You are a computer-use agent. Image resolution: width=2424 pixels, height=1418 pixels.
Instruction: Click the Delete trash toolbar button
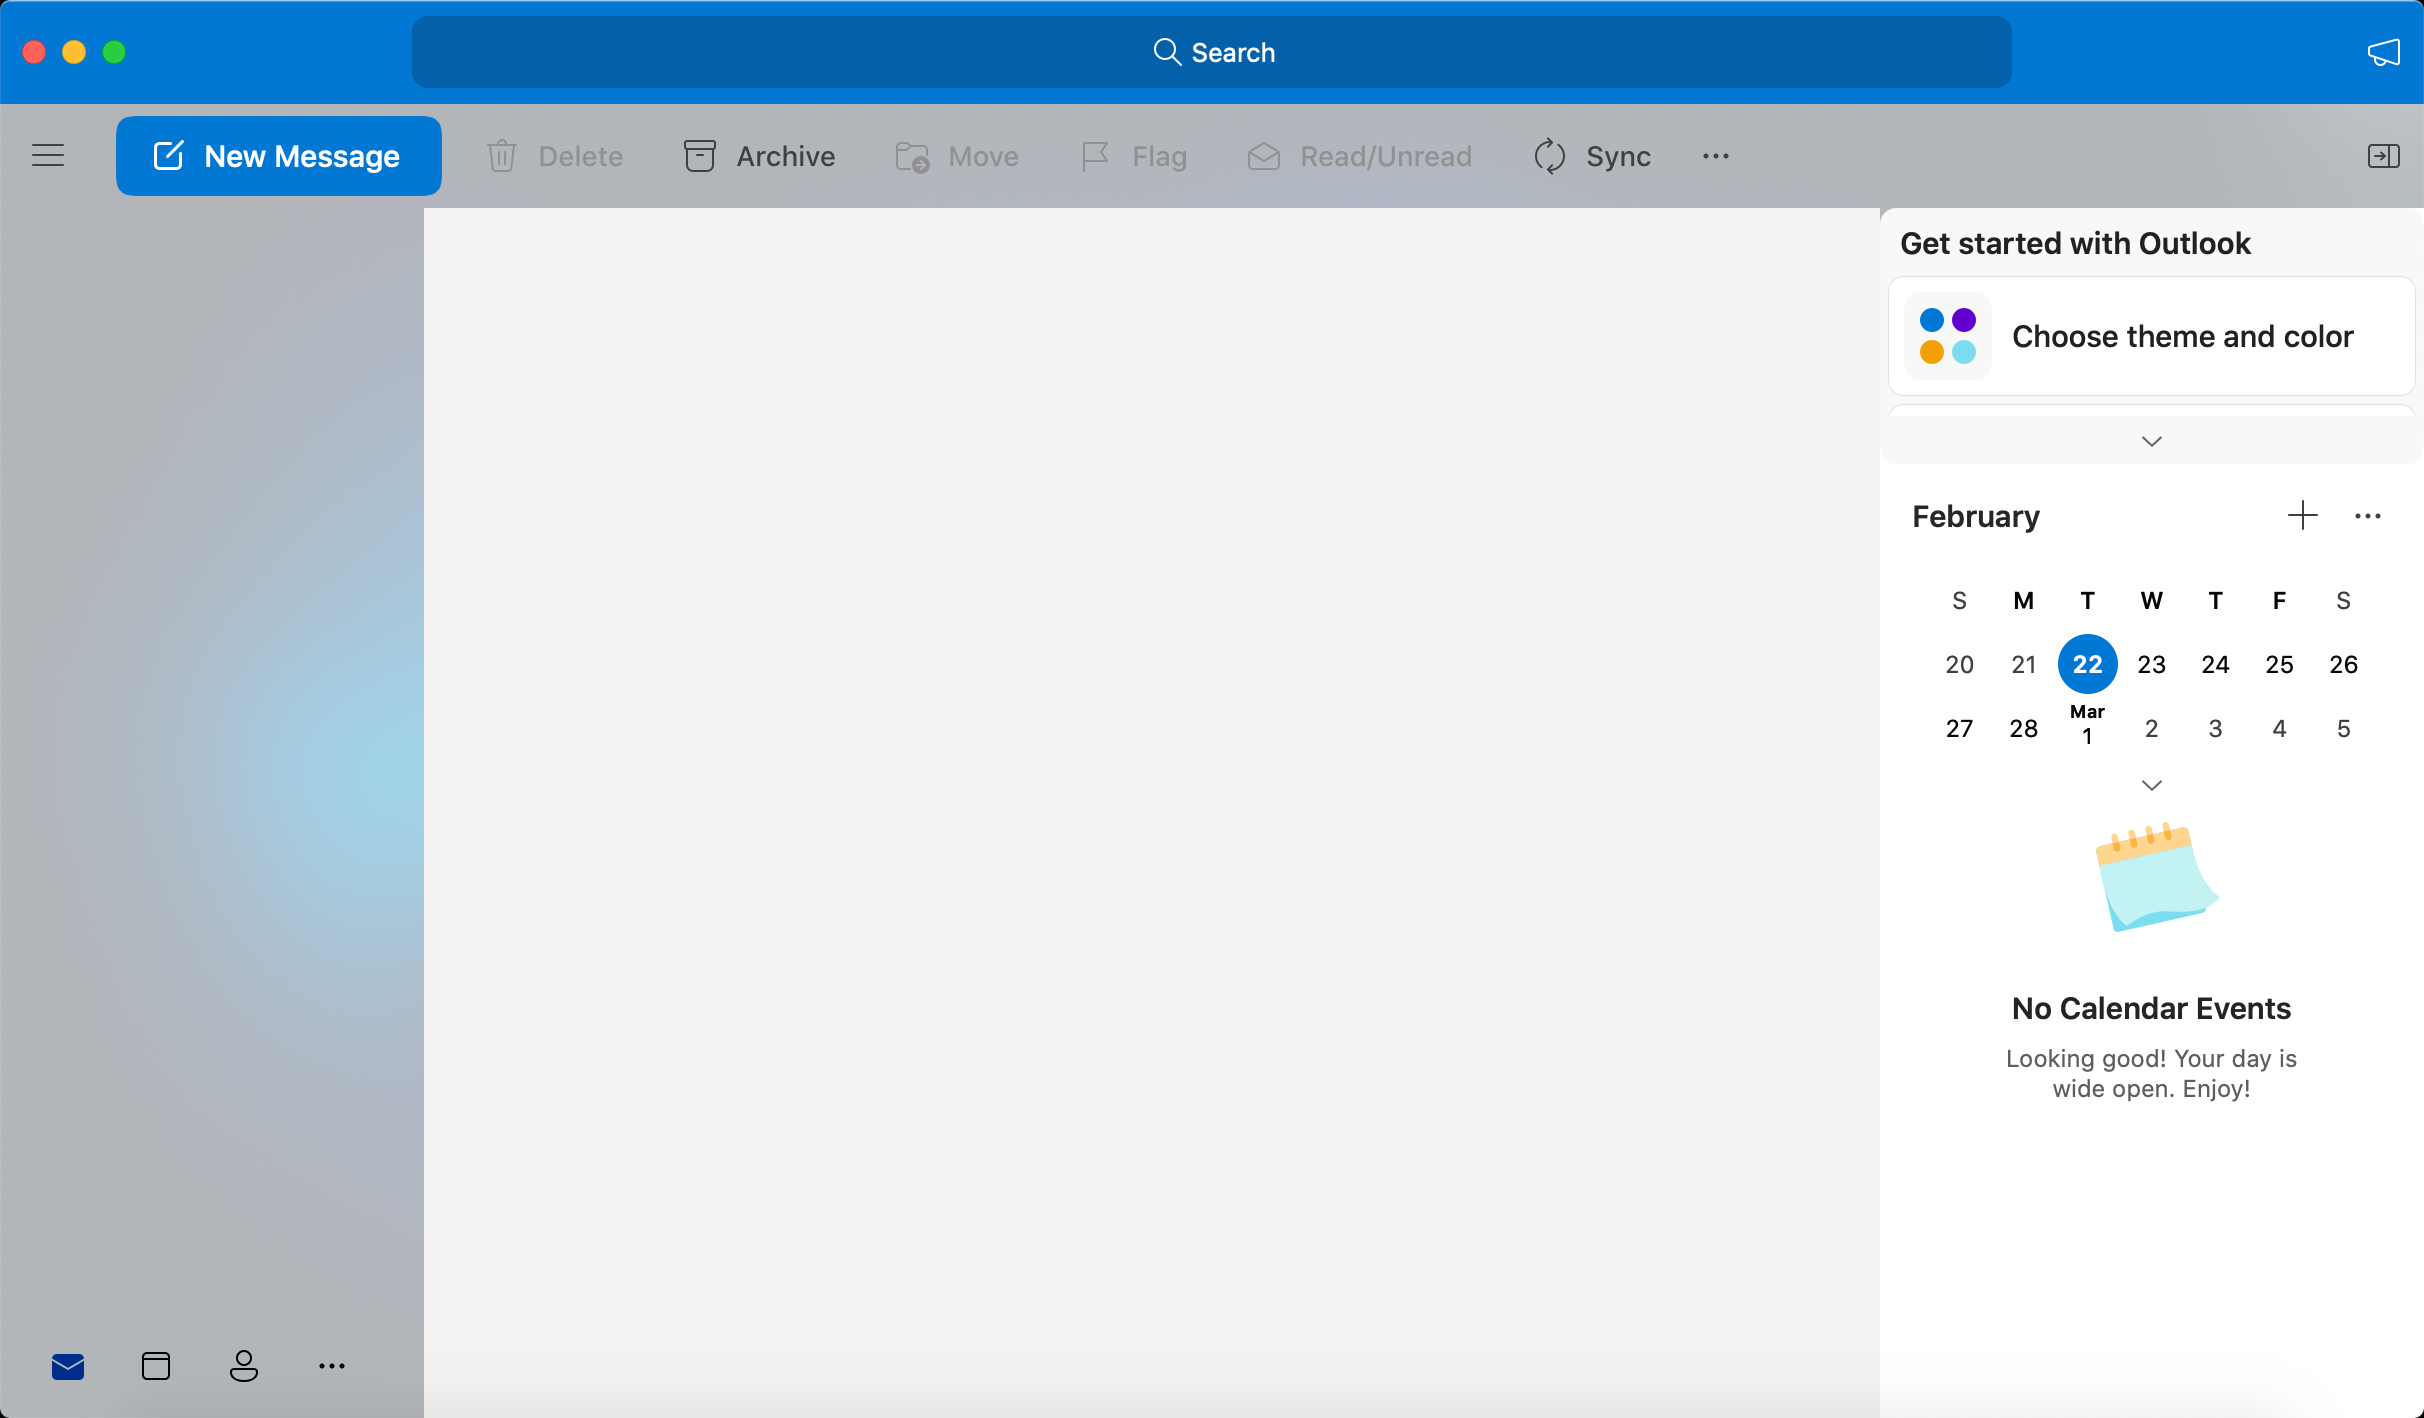(x=555, y=156)
